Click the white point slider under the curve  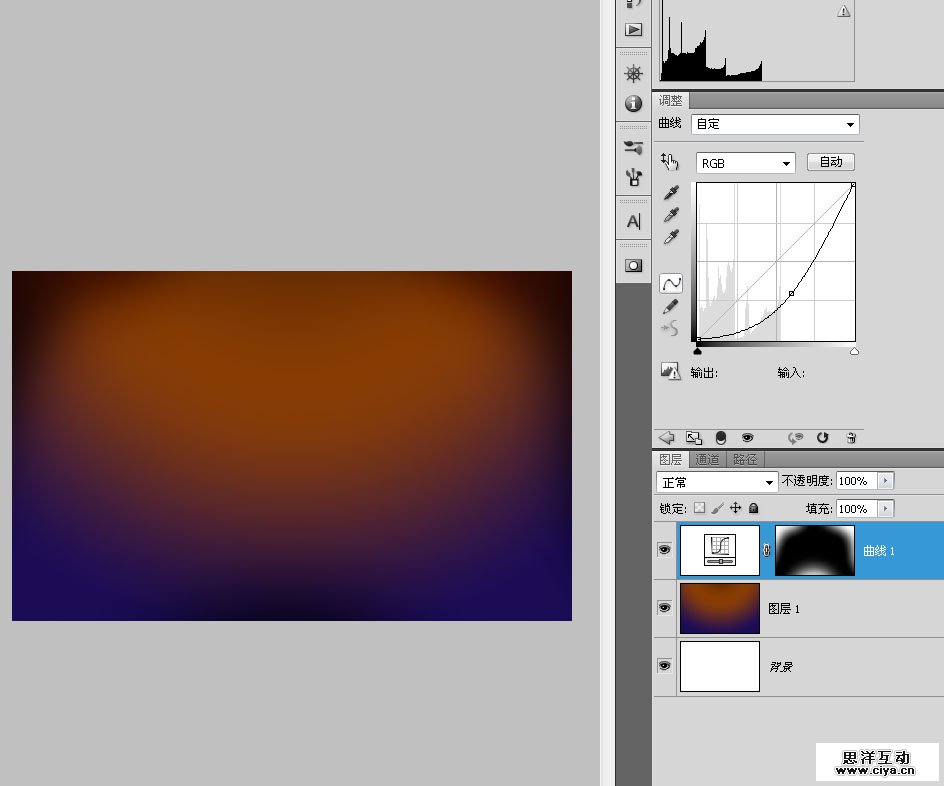(854, 352)
